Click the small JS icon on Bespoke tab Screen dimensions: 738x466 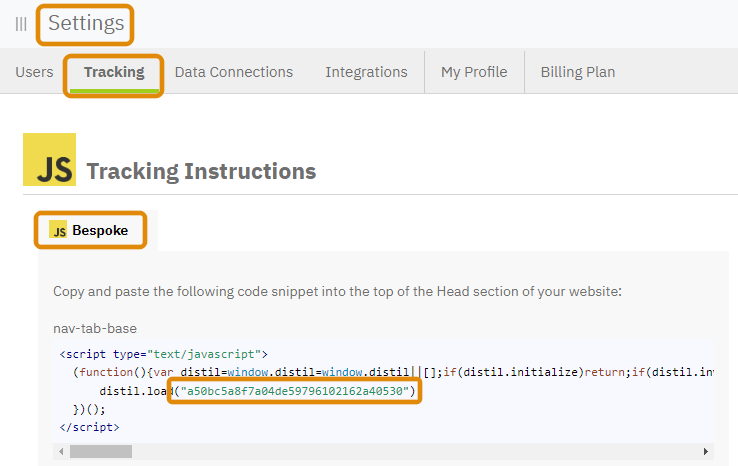[58, 229]
